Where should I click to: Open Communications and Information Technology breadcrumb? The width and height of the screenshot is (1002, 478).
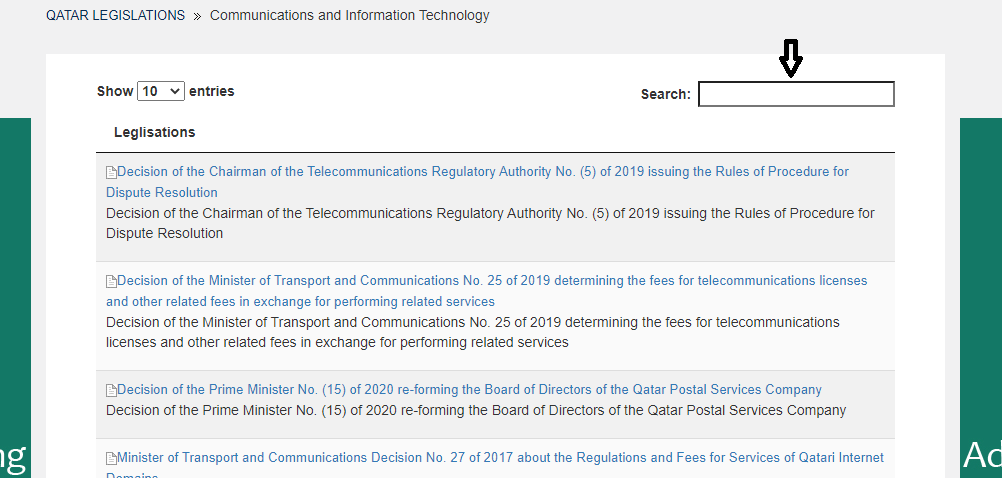(x=349, y=16)
